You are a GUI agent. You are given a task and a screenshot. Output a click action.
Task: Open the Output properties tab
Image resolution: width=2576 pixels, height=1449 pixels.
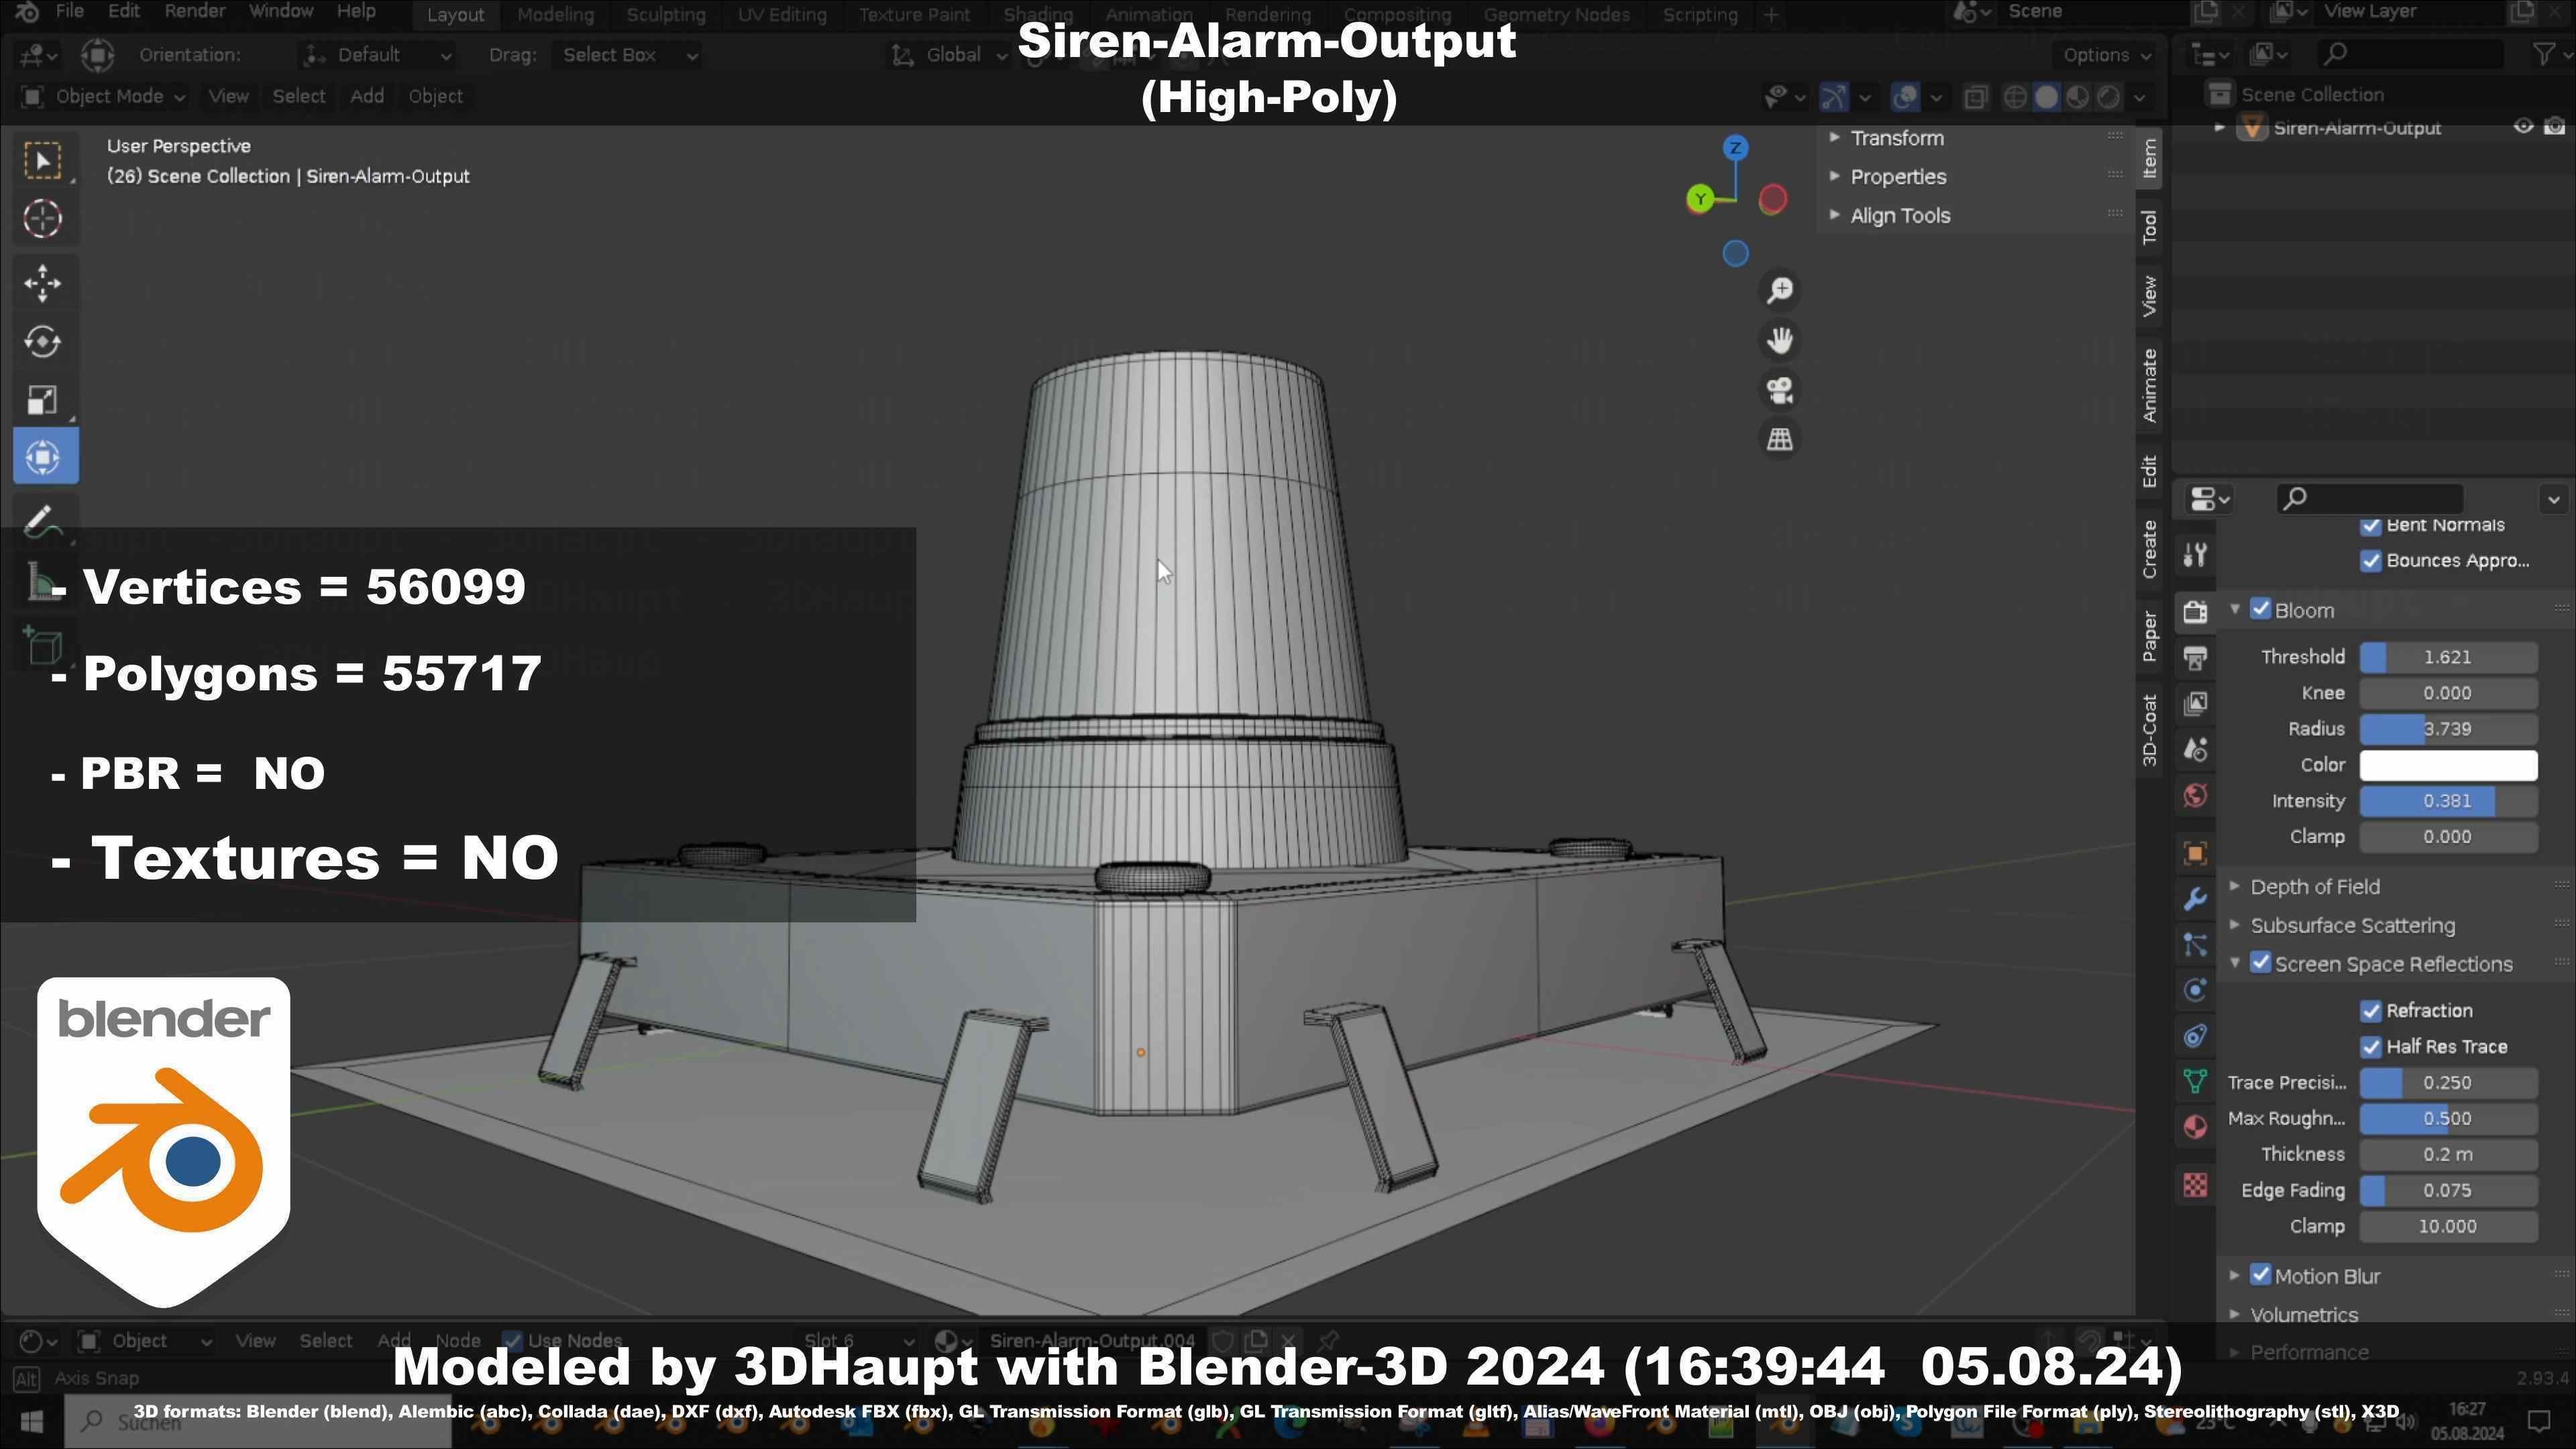2195,658
